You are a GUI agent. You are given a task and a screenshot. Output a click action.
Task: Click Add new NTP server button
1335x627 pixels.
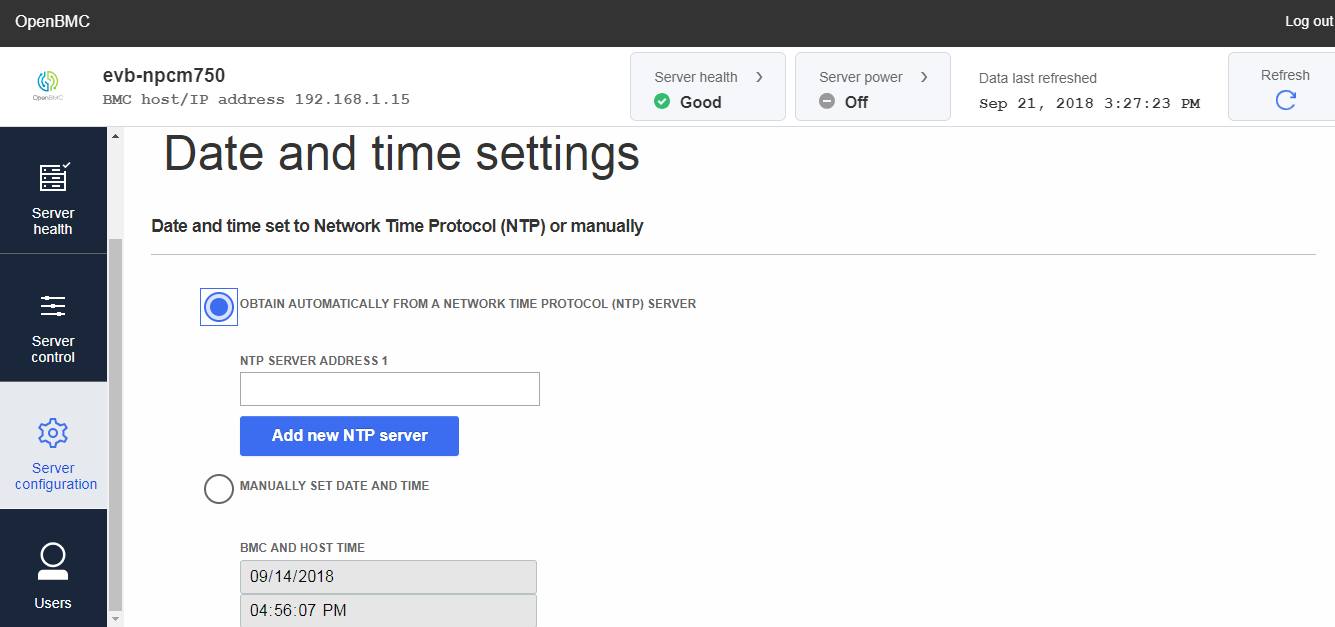[349, 436]
